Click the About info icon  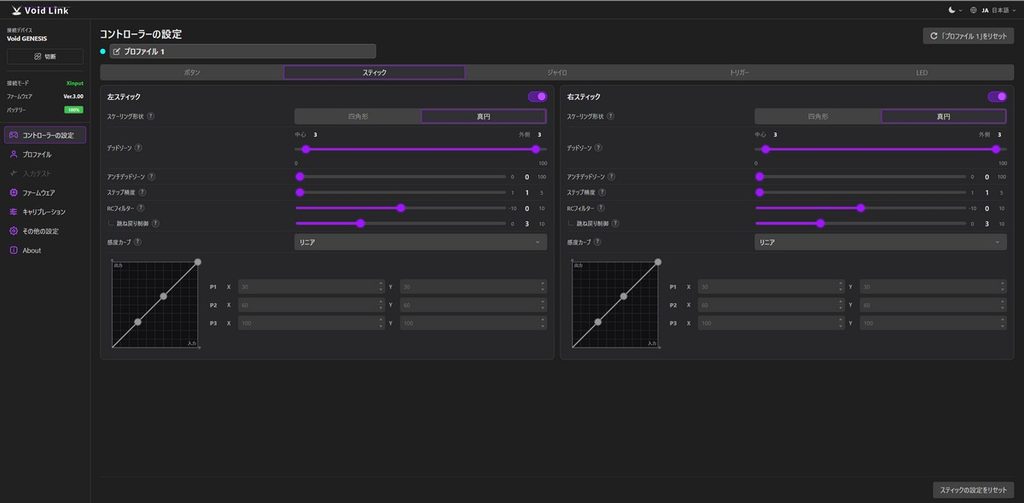pyautogui.click(x=14, y=251)
